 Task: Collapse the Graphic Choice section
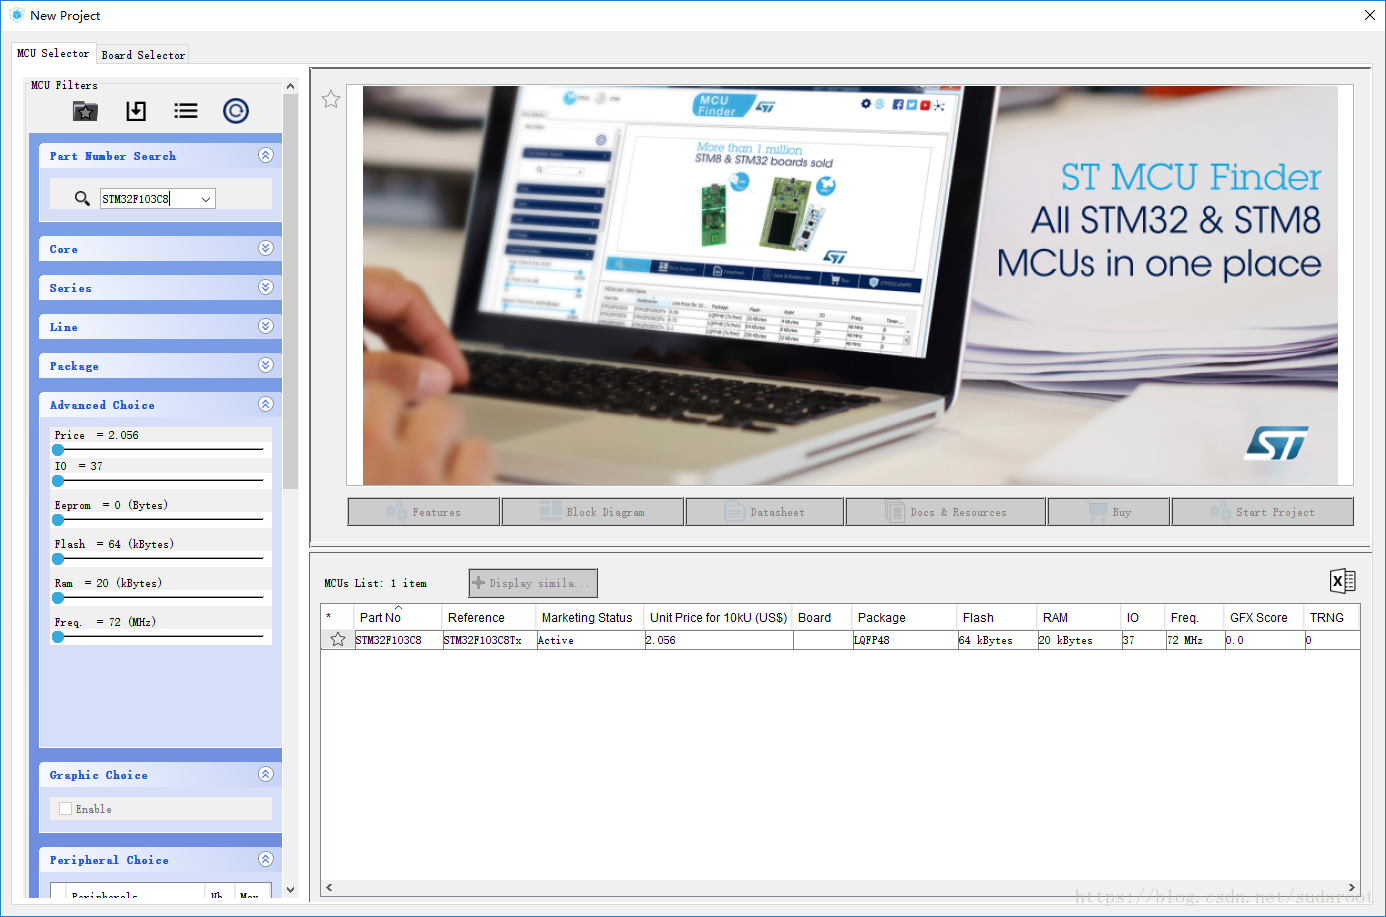pos(266,774)
